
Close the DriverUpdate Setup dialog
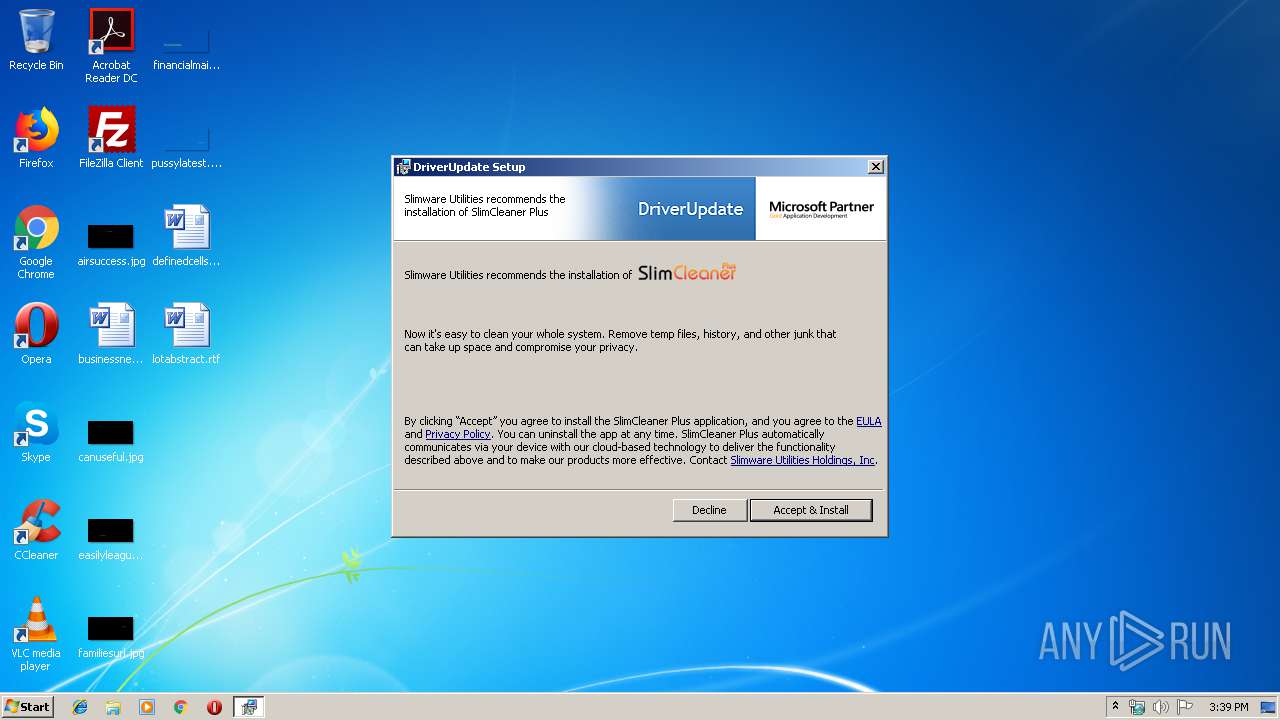875,167
